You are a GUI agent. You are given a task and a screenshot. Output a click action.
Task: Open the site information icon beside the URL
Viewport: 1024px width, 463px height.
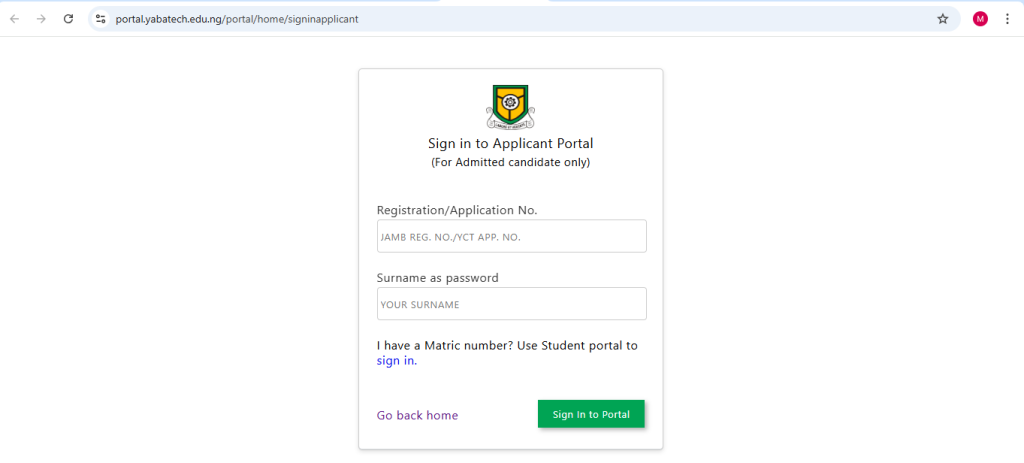(x=101, y=19)
